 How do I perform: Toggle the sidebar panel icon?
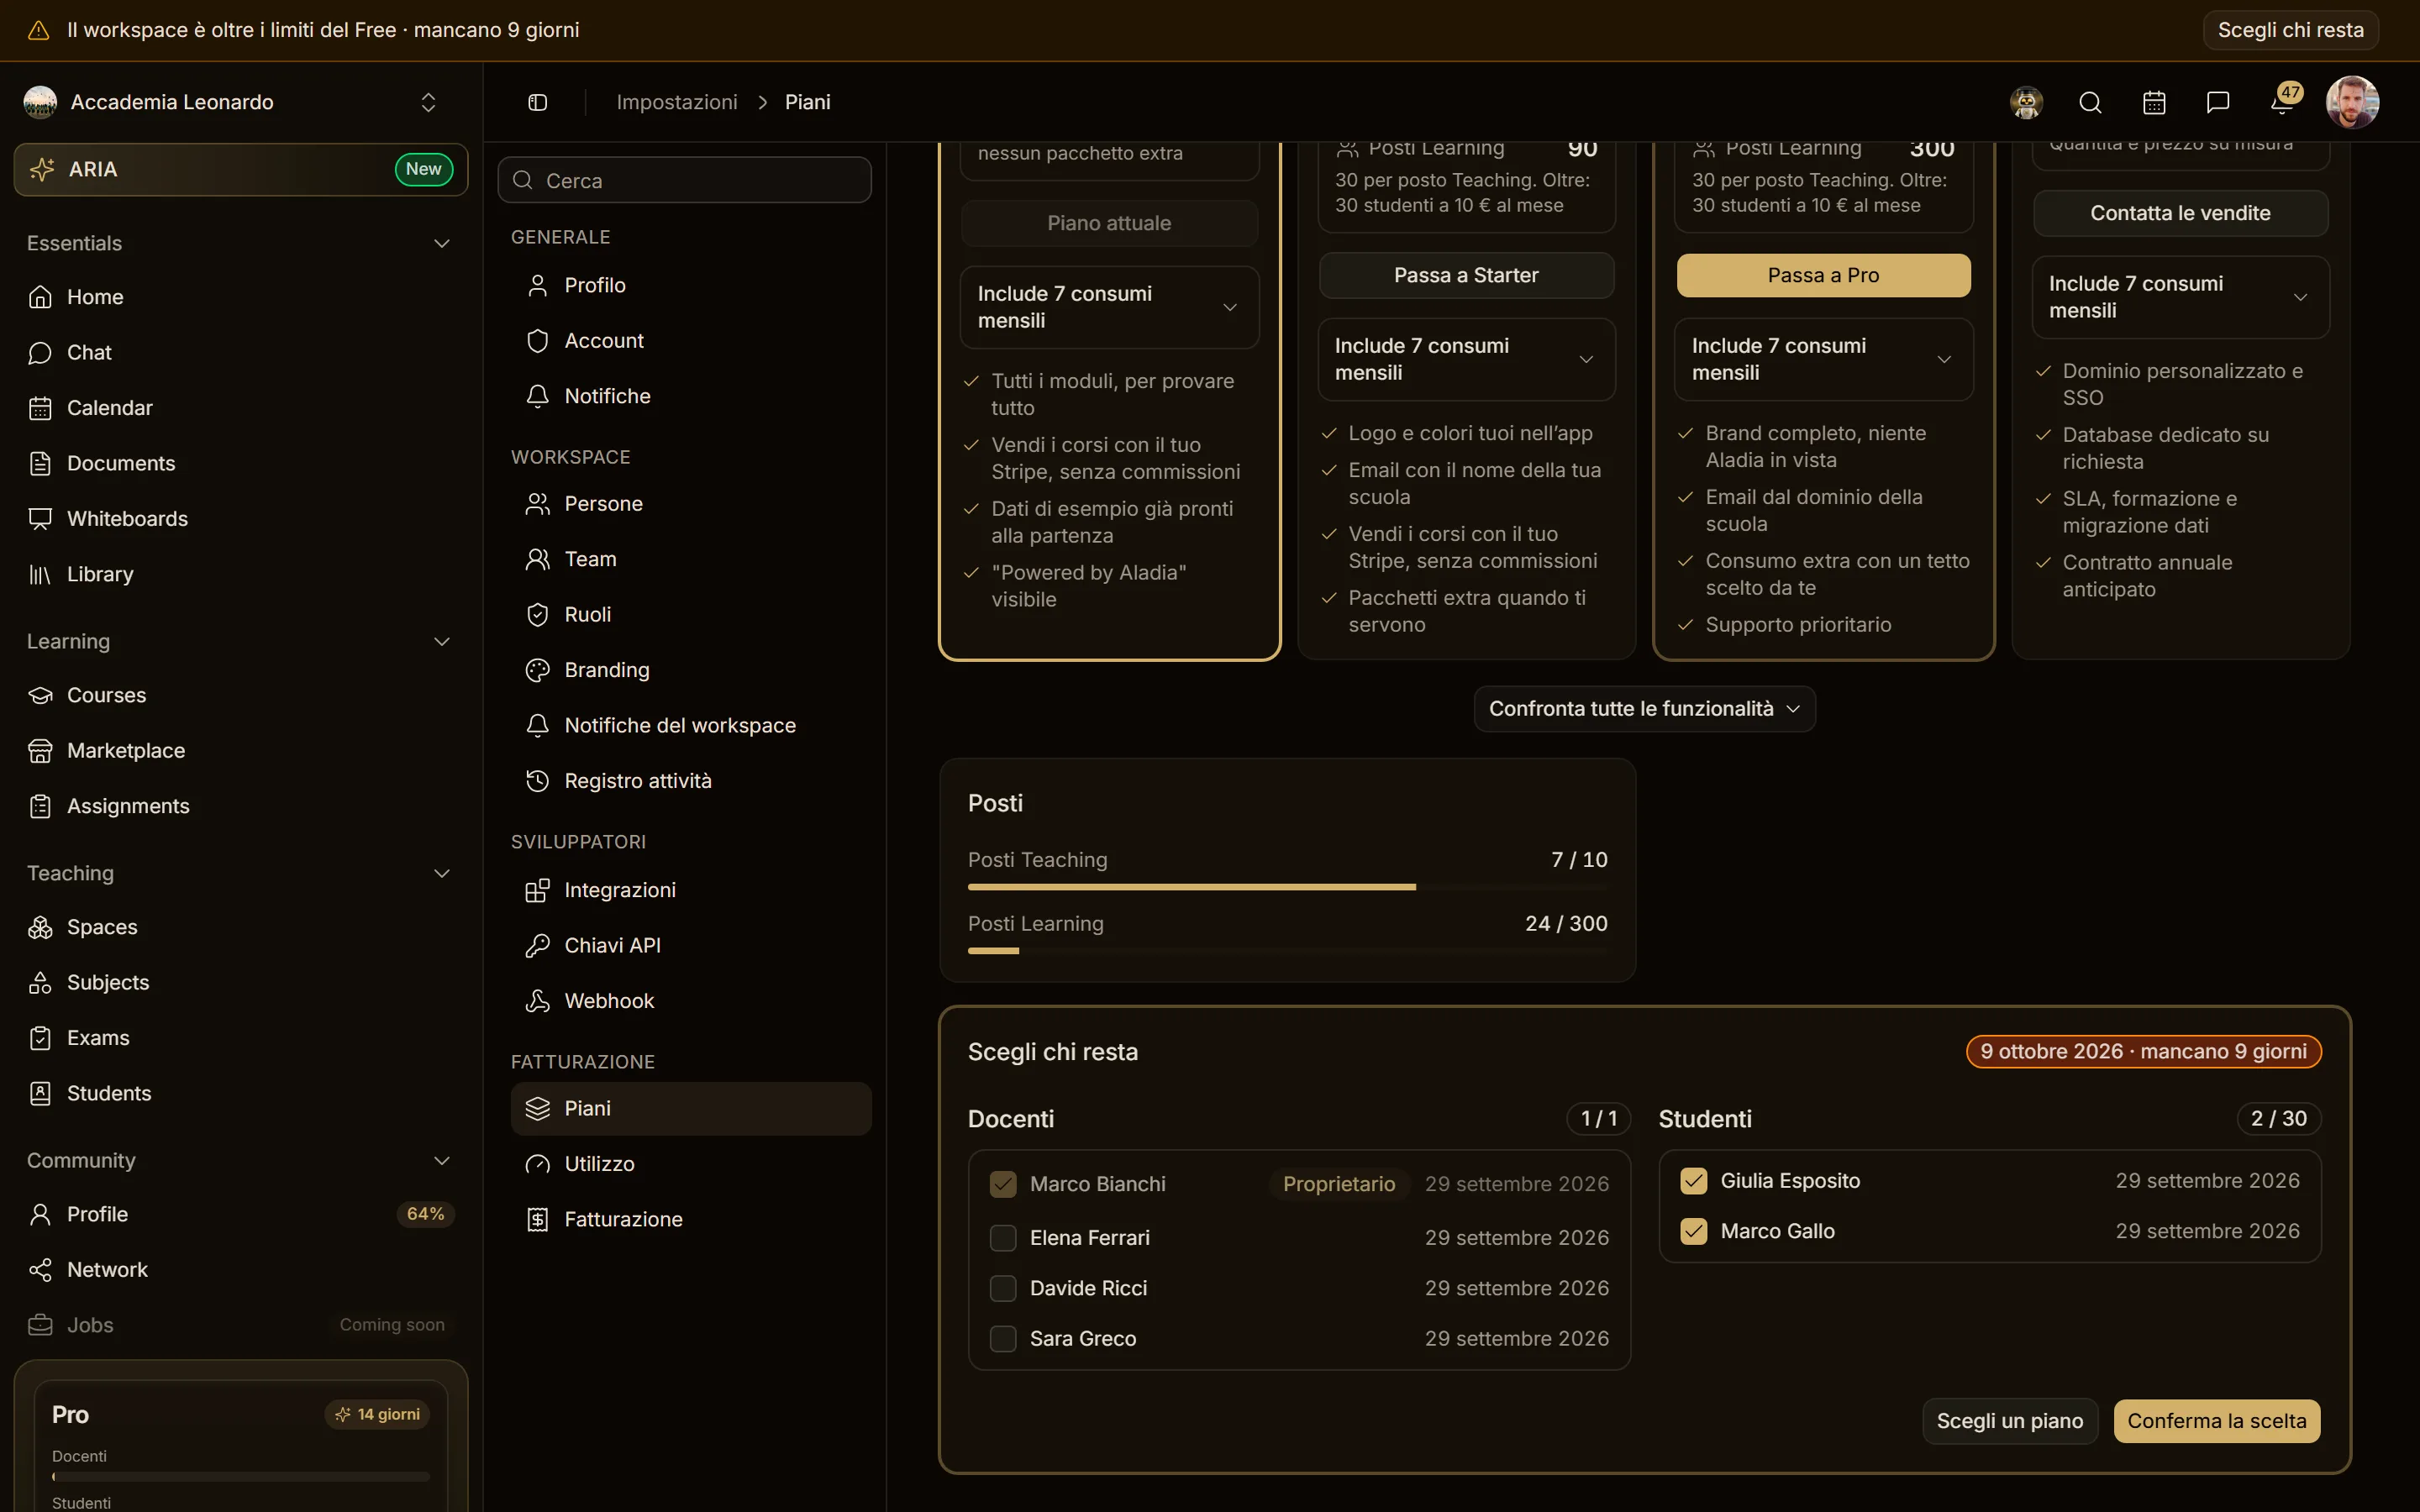click(537, 102)
